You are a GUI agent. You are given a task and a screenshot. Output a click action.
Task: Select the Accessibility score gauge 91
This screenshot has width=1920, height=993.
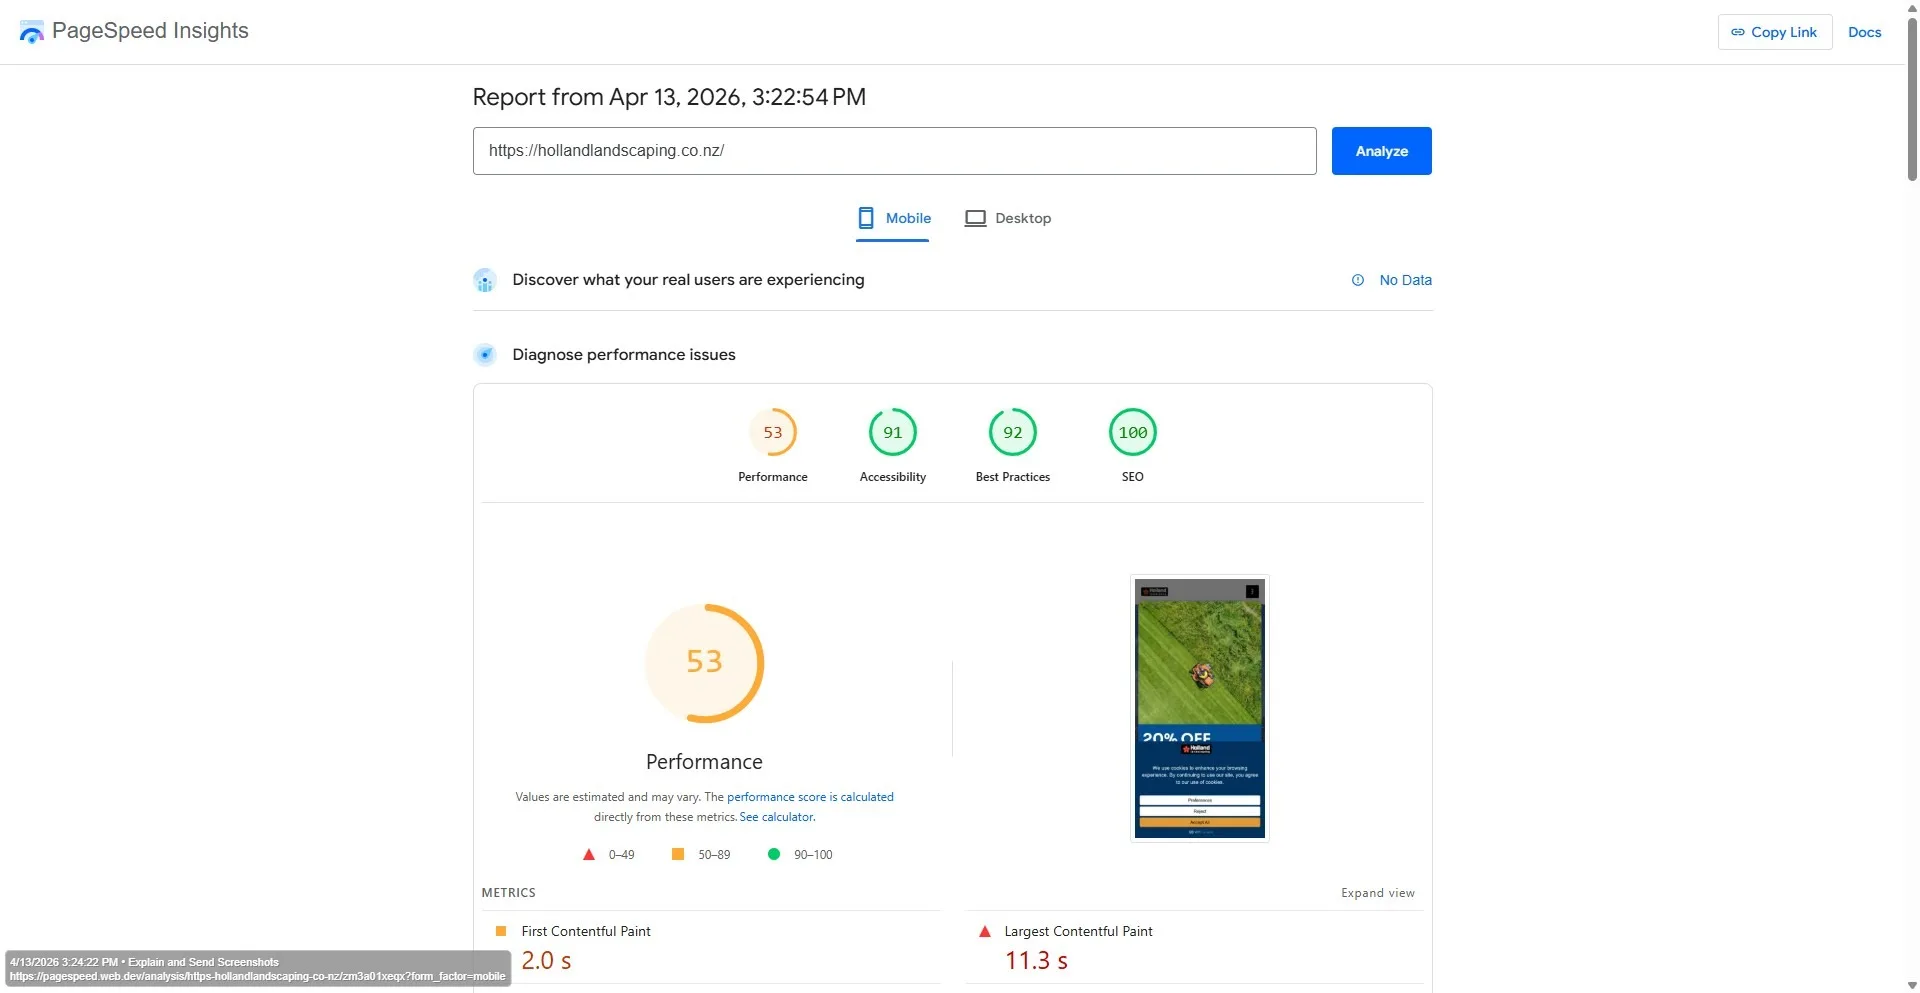[893, 432]
